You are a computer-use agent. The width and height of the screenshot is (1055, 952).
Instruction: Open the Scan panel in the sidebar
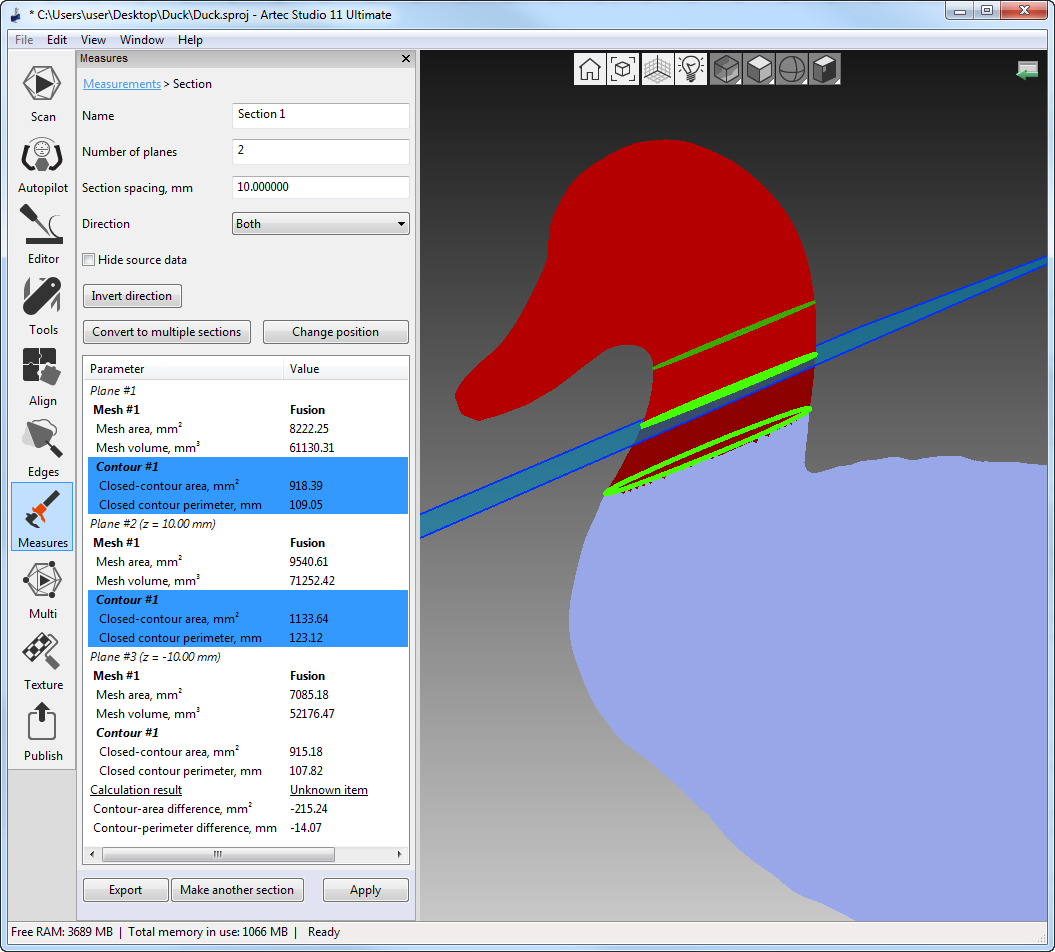42,93
